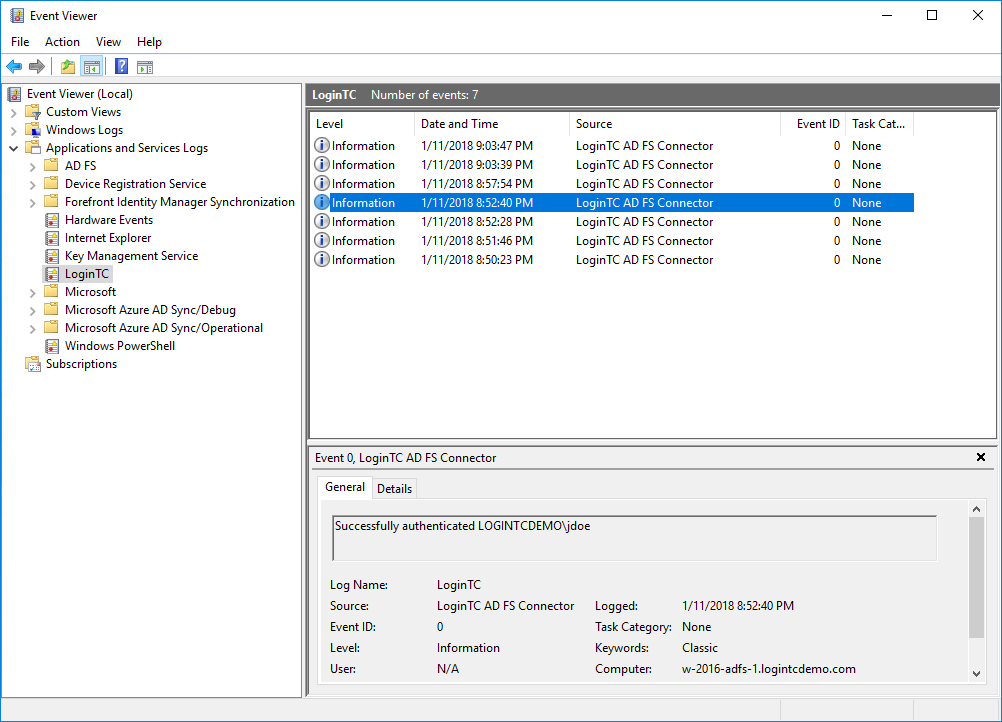1002x722 pixels.
Task: Toggle the show/hide console tree button
Action: coord(92,66)
